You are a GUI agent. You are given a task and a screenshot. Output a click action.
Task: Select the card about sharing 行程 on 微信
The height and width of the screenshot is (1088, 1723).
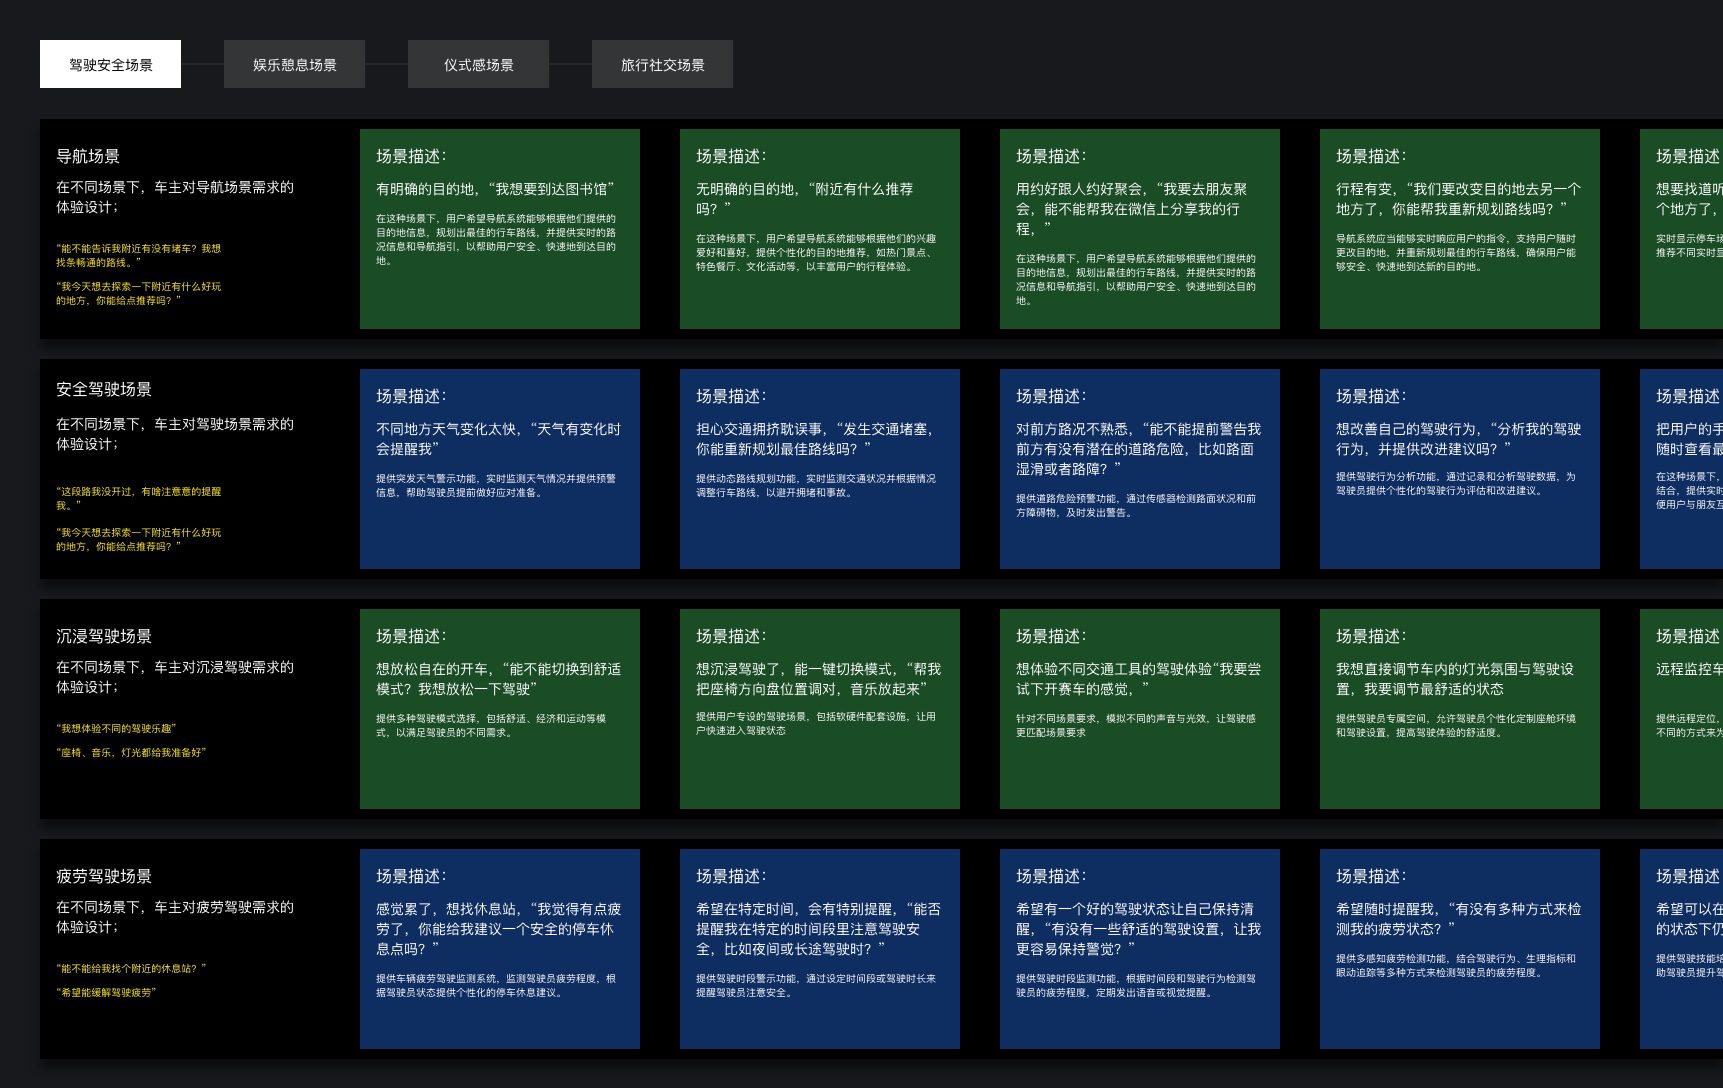1139,229
